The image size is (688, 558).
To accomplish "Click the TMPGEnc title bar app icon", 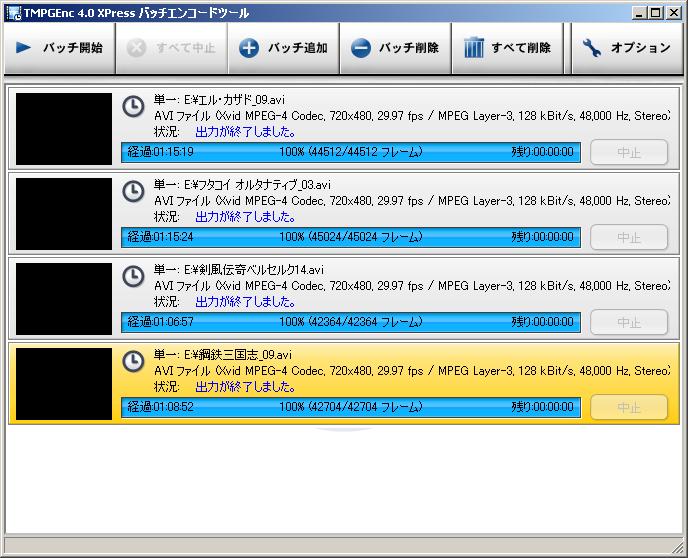I will 14,13.
